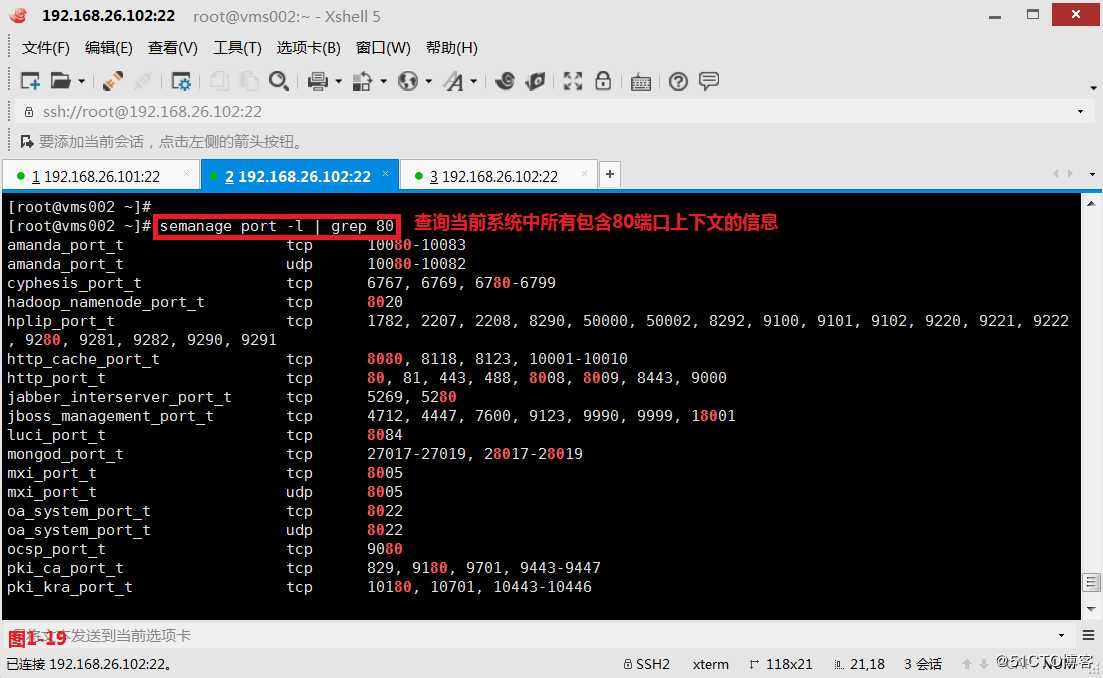Click the Xshell app icon in title bar
Viewport: 1103px width, 678px height.
(x=18, y=15)
